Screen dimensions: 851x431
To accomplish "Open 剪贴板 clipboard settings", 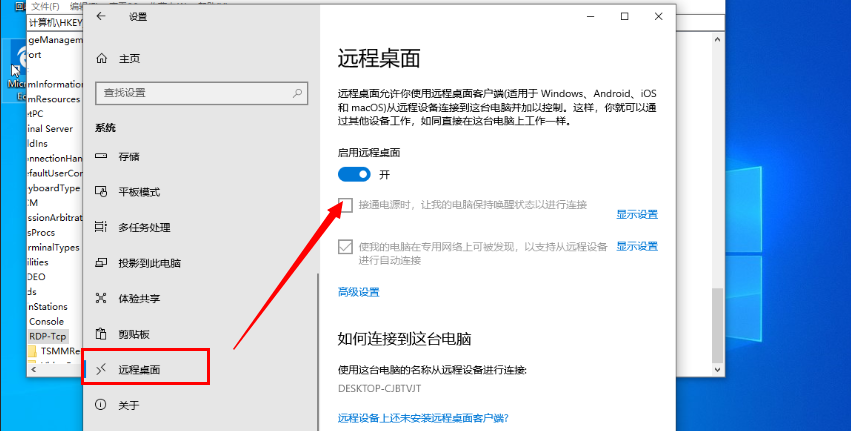I will click(133, 334).
